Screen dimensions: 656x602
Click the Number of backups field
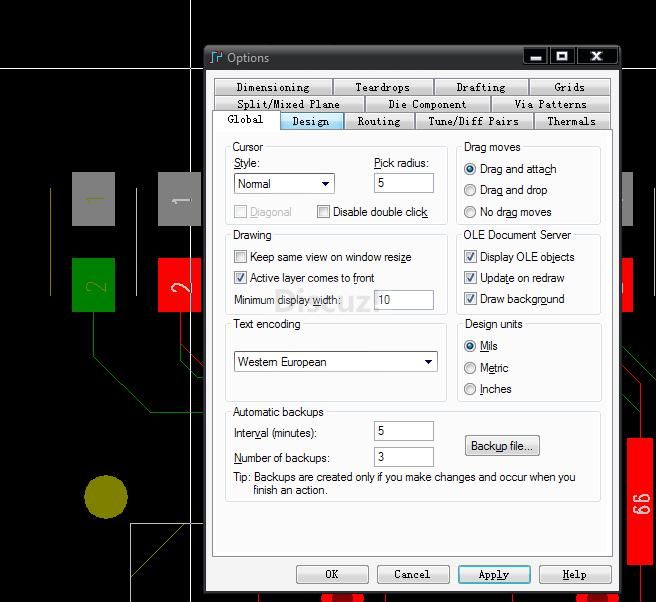[x=404, y=457]
